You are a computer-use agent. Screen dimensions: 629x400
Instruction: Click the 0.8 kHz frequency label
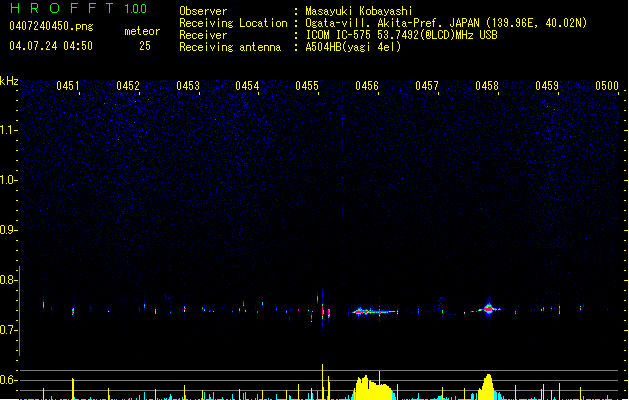pyautogui.click(x=8, y=280)
